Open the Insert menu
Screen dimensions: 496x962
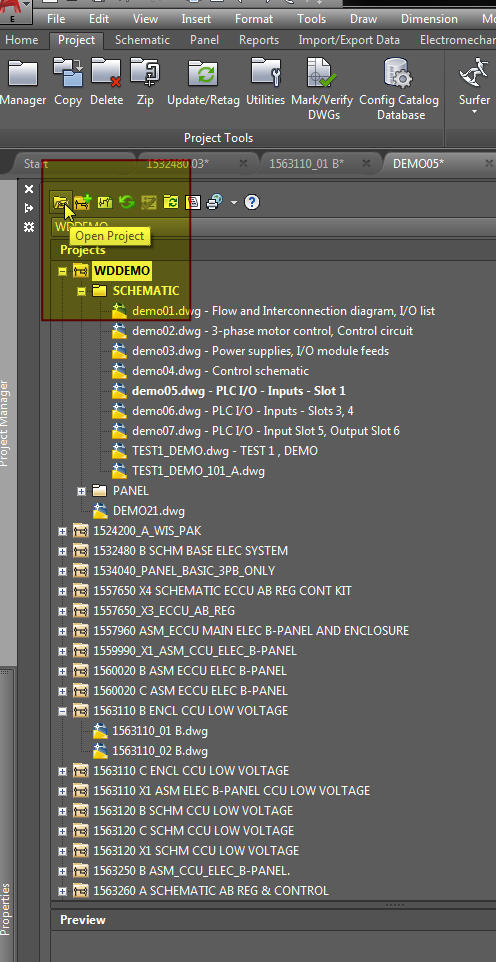[x=196, y=19]
